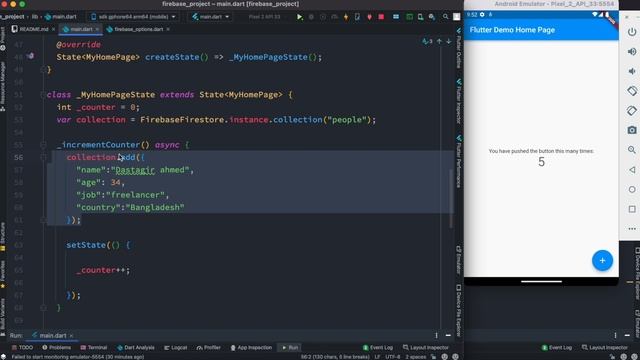640x360 pixels.
Task: Click the Debug bug icon in toolbar
Action: point(311,17)
